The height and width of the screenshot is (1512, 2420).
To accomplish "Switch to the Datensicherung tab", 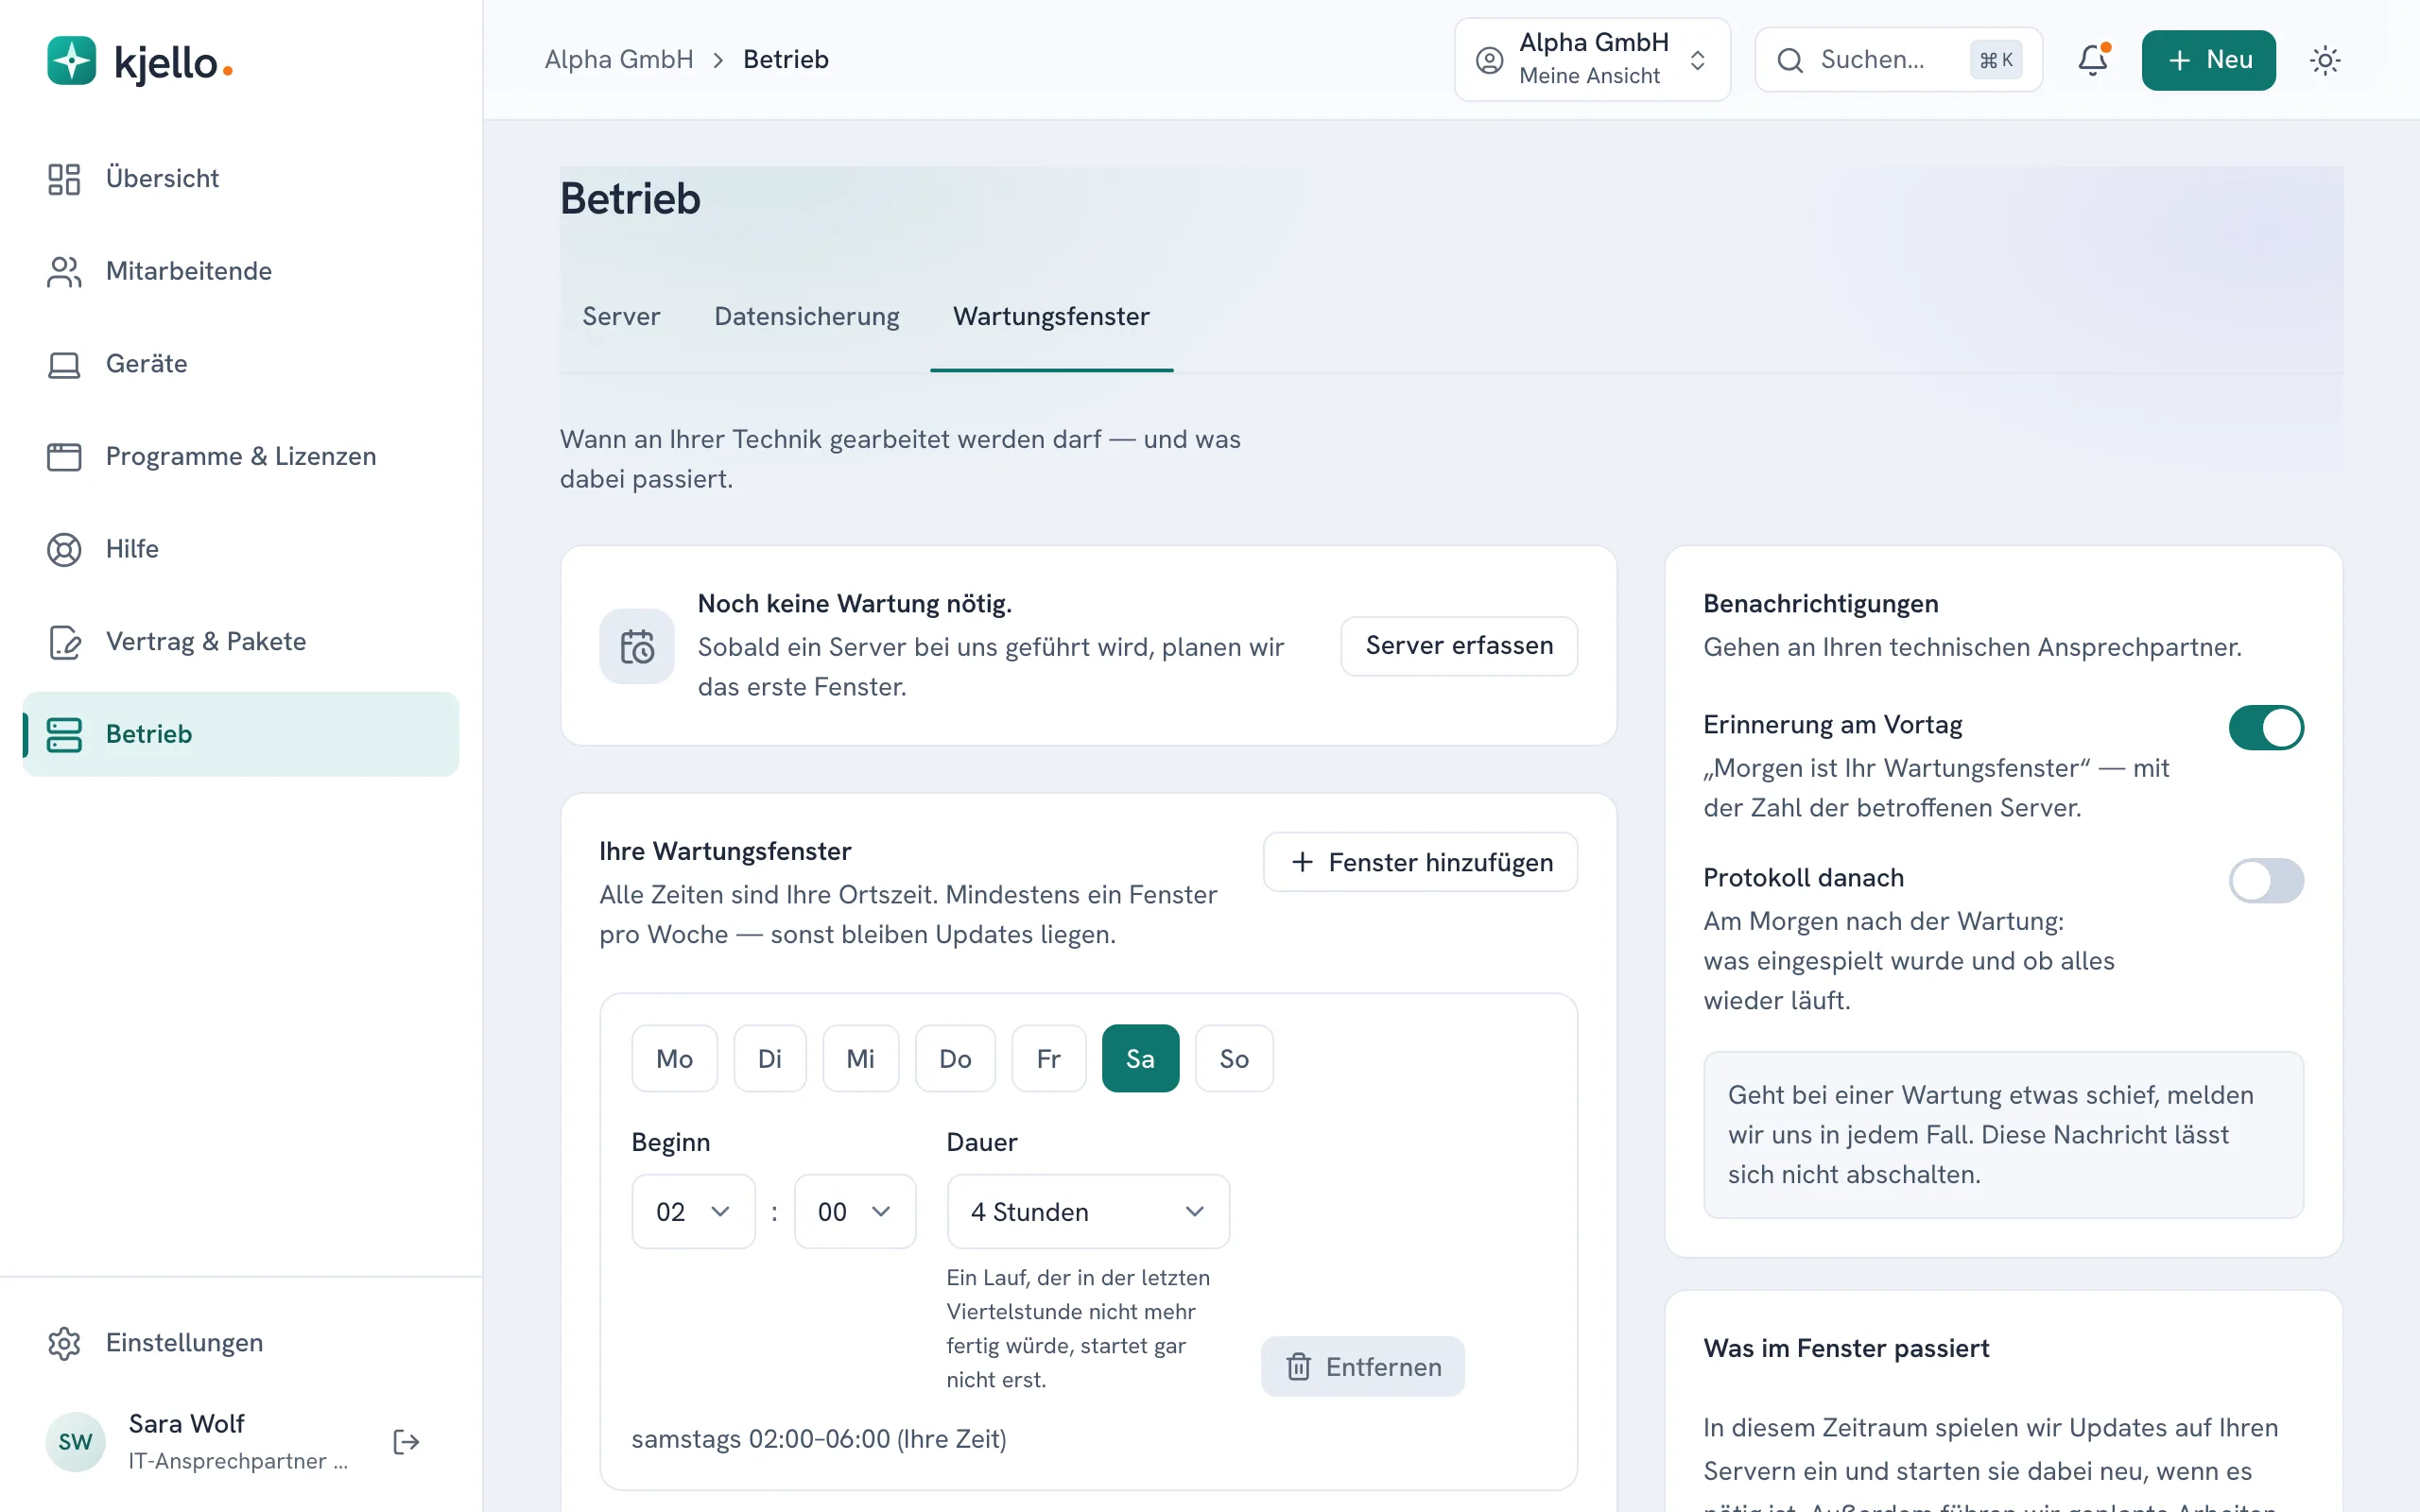I will tap(807, 316).
